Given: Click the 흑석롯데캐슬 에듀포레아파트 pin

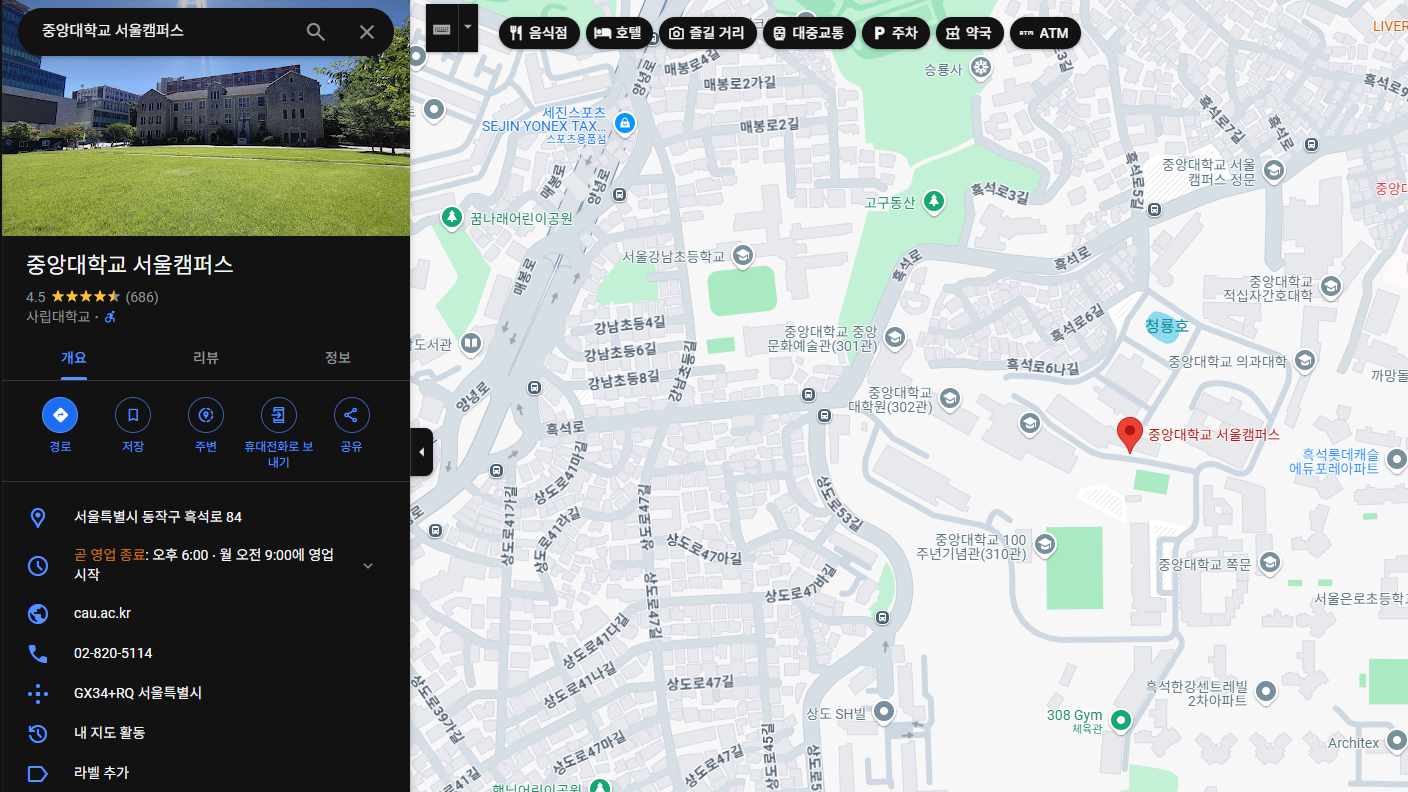Looking at the screenshot, I should 1397,460.
